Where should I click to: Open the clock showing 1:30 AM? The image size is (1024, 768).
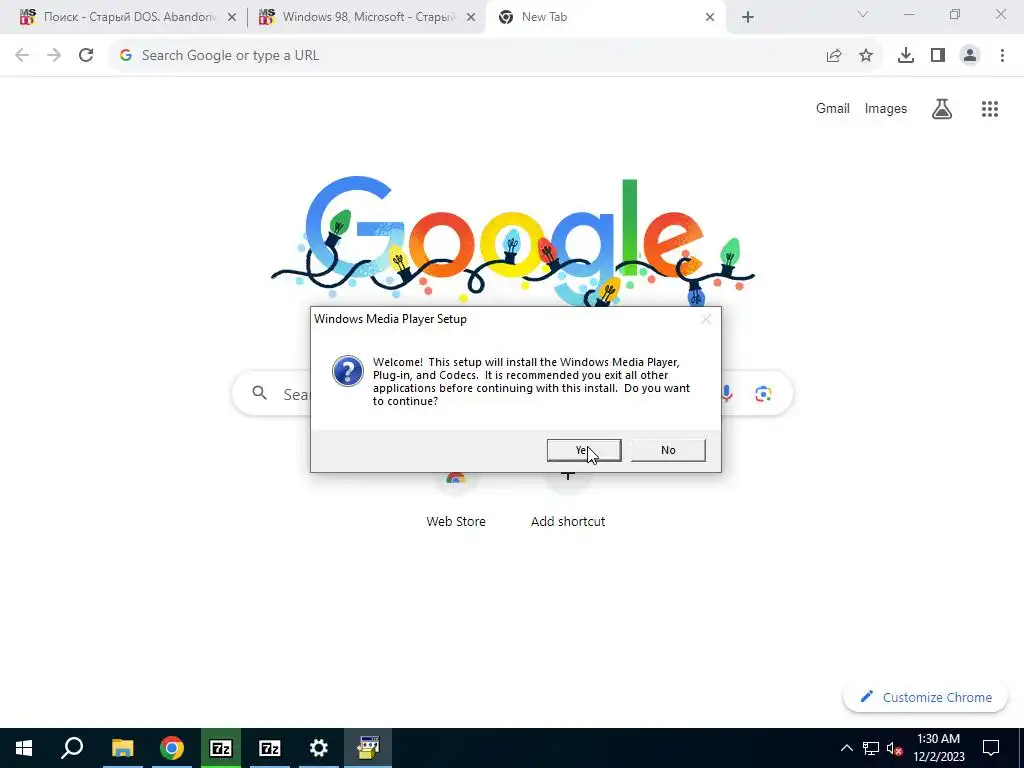(938, 748)
